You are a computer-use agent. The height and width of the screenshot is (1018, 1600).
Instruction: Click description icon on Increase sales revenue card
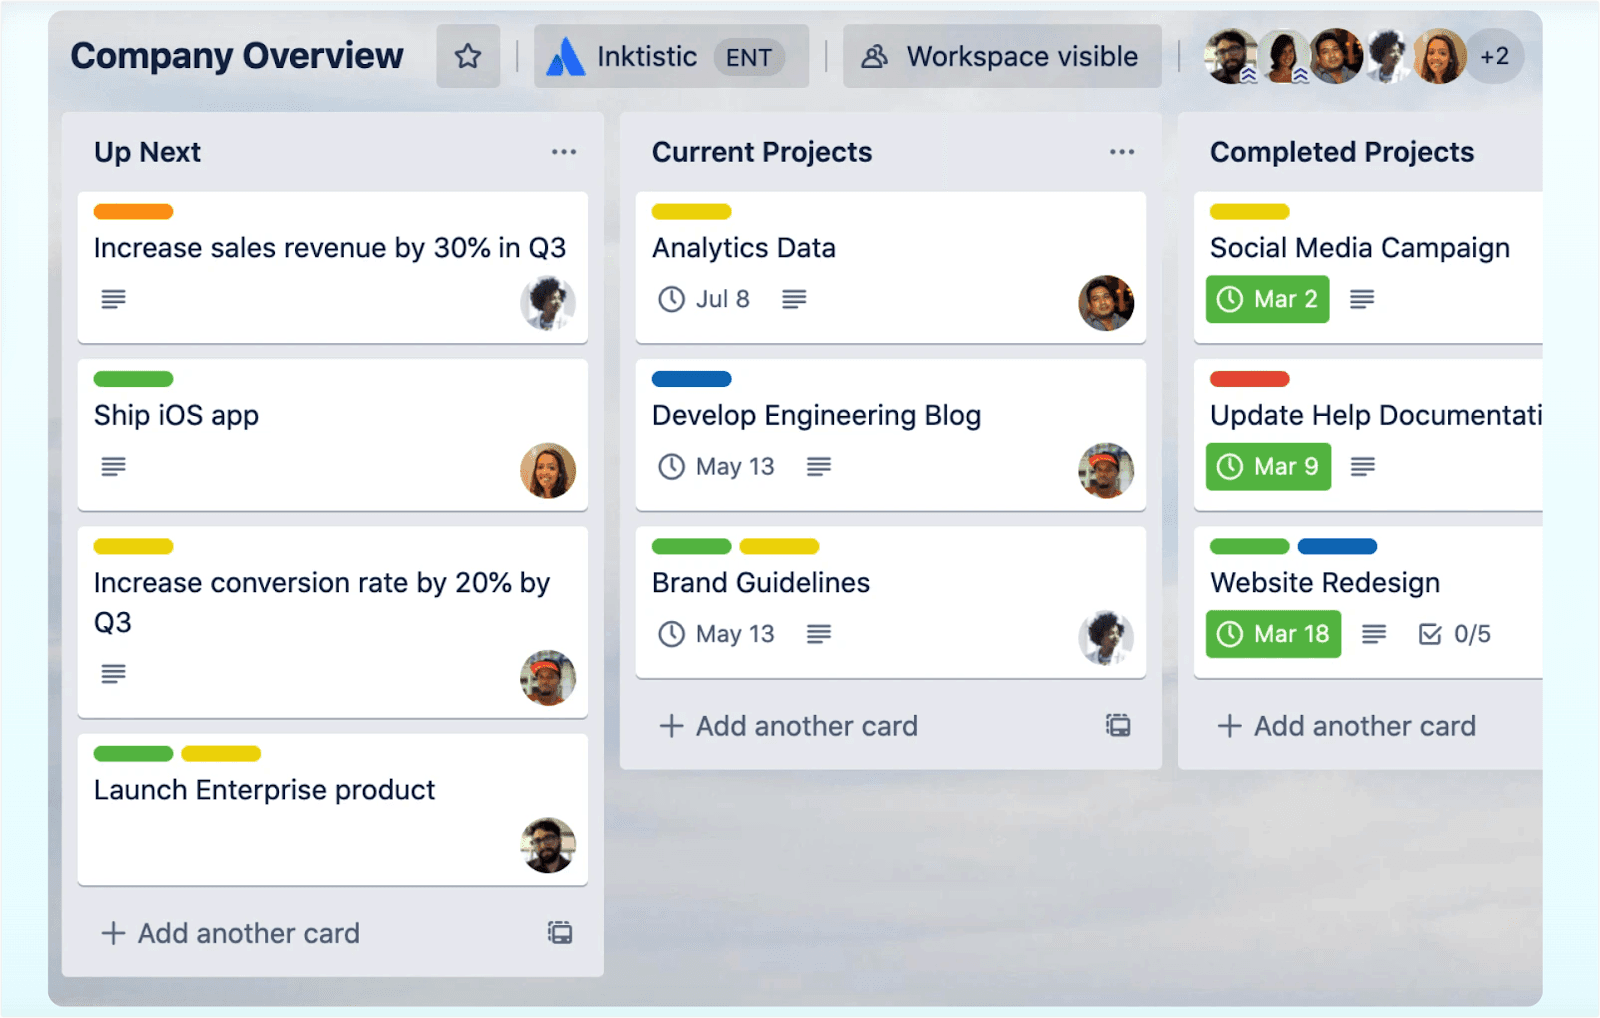(113, 299)
